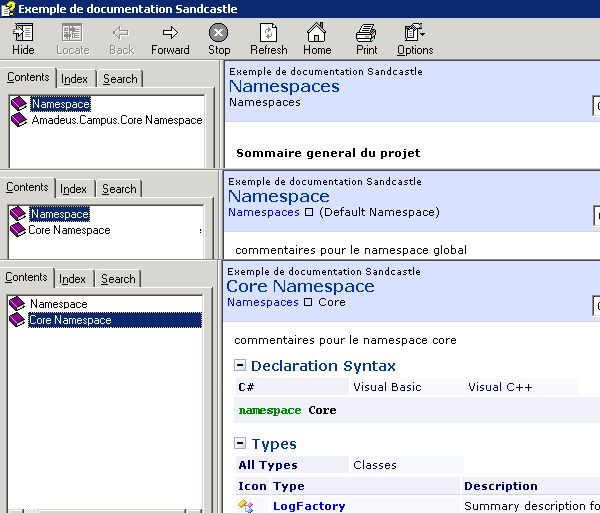Click the help window title bar icon

[8, 9]
